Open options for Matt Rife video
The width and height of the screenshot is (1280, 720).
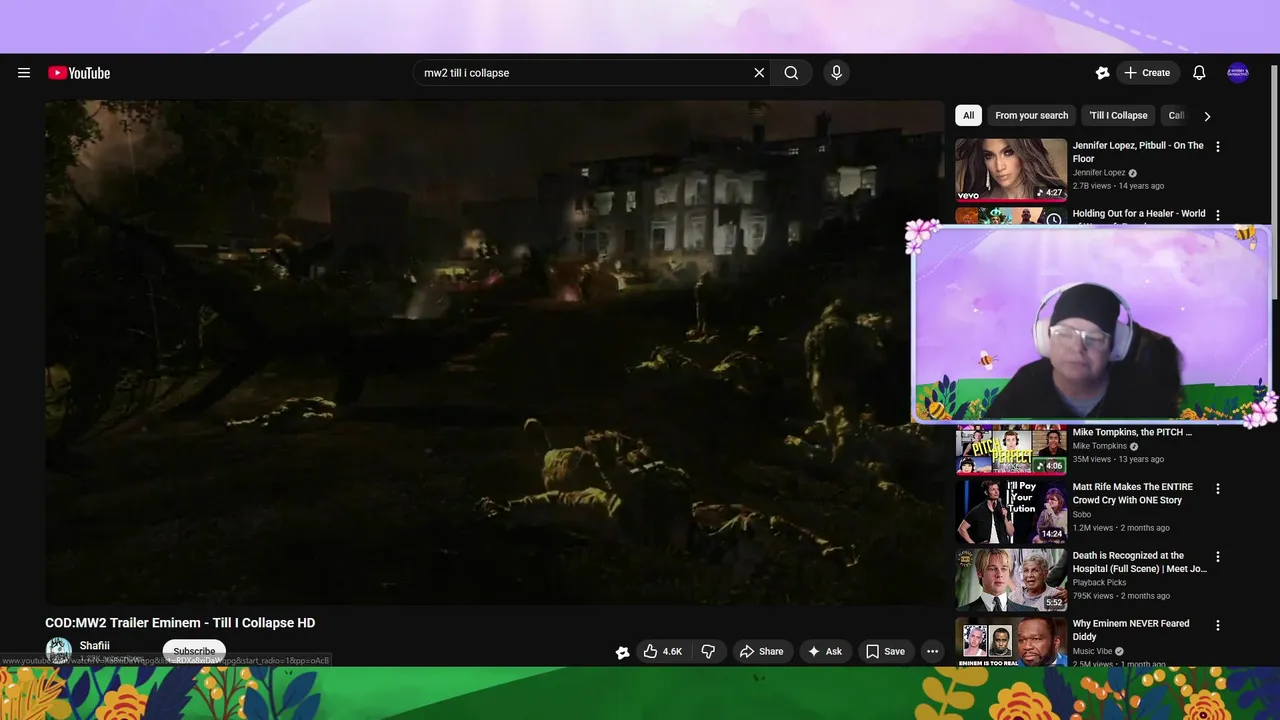(1217, 489)
